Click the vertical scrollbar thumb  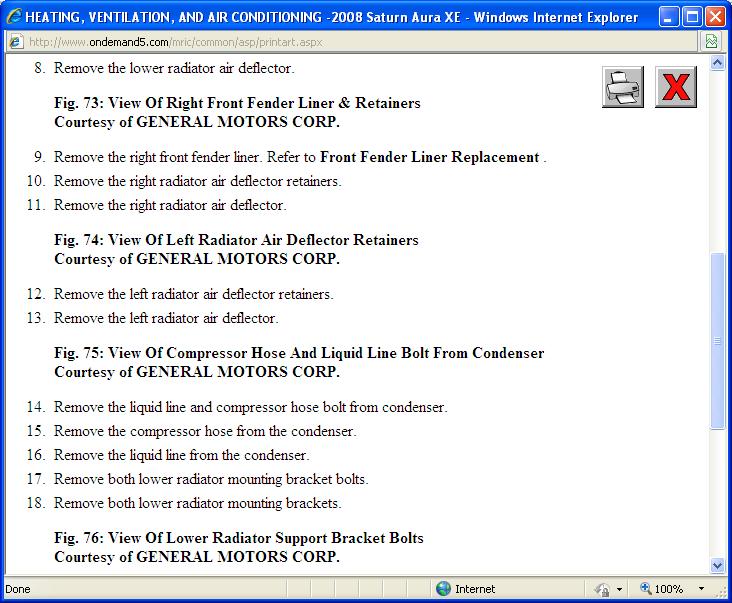tap(718, 341)
